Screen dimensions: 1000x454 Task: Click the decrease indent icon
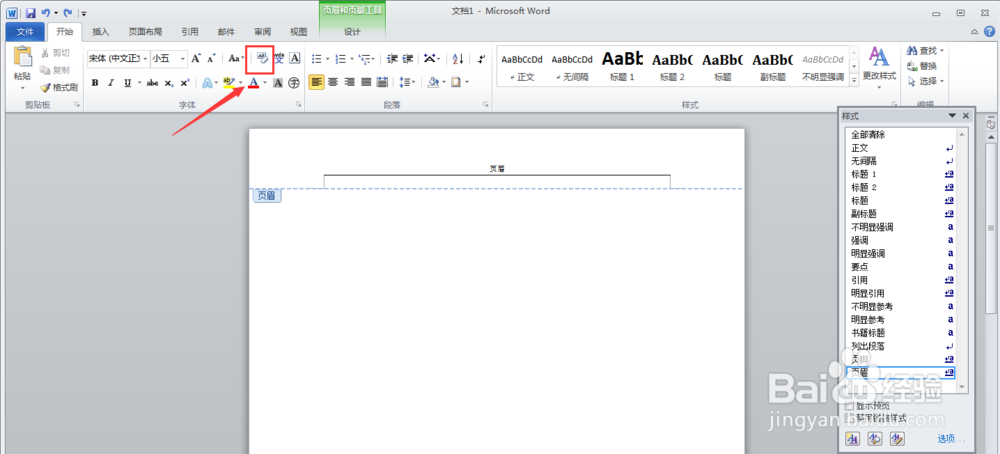392,59
